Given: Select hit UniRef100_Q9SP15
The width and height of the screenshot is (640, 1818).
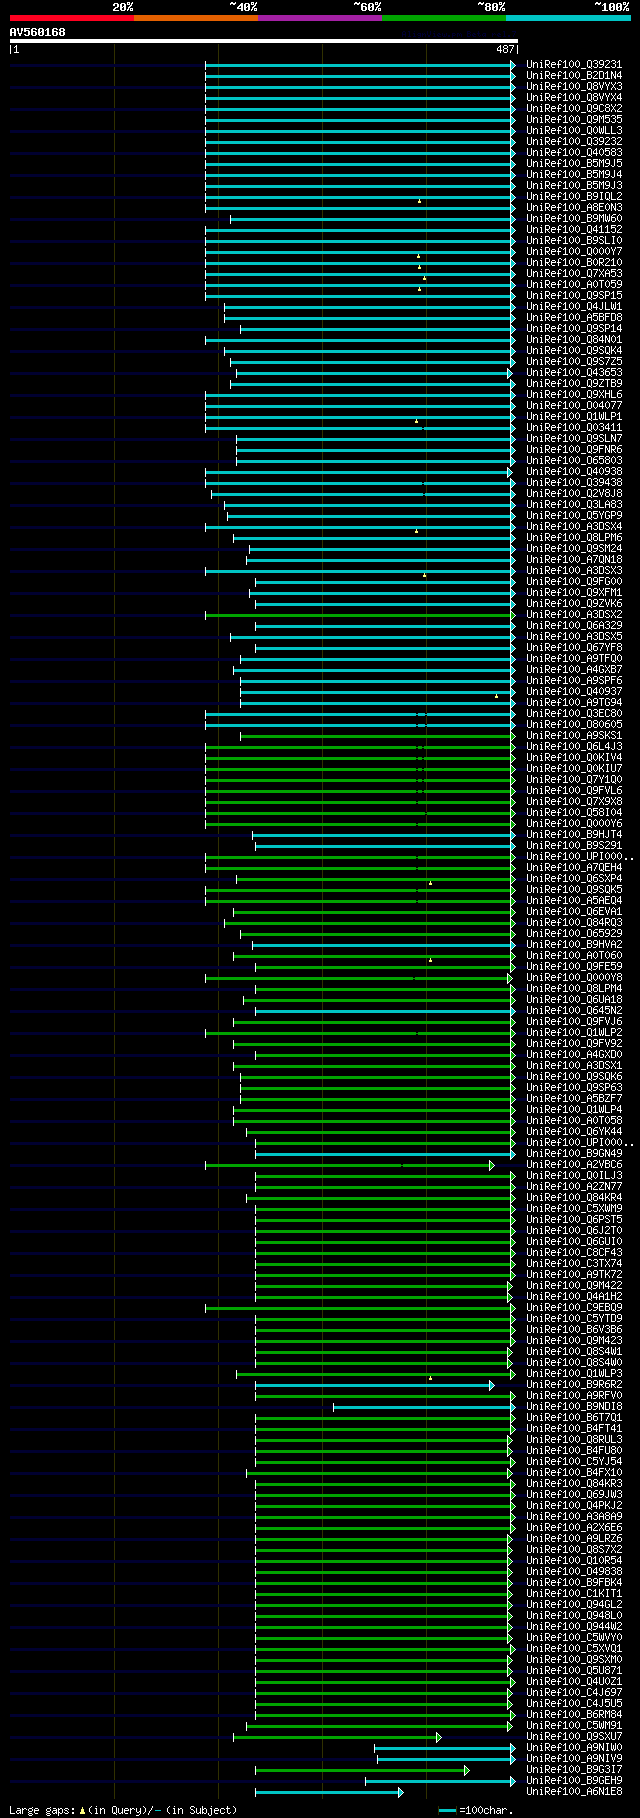Looking at the screenshot, I should coord(574,296).
